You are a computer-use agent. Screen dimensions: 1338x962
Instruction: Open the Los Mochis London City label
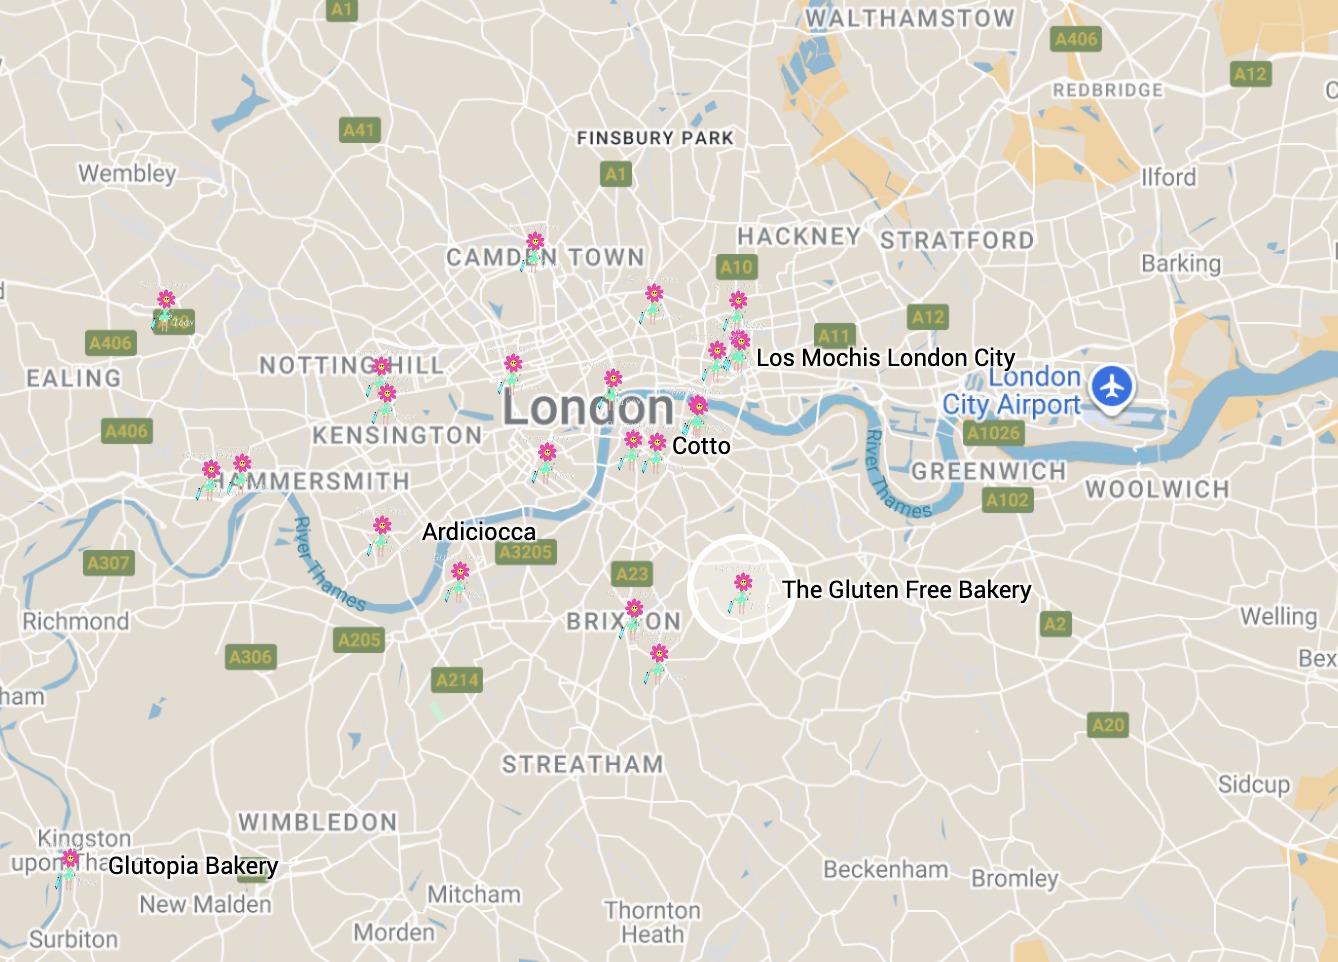(885, 358)
